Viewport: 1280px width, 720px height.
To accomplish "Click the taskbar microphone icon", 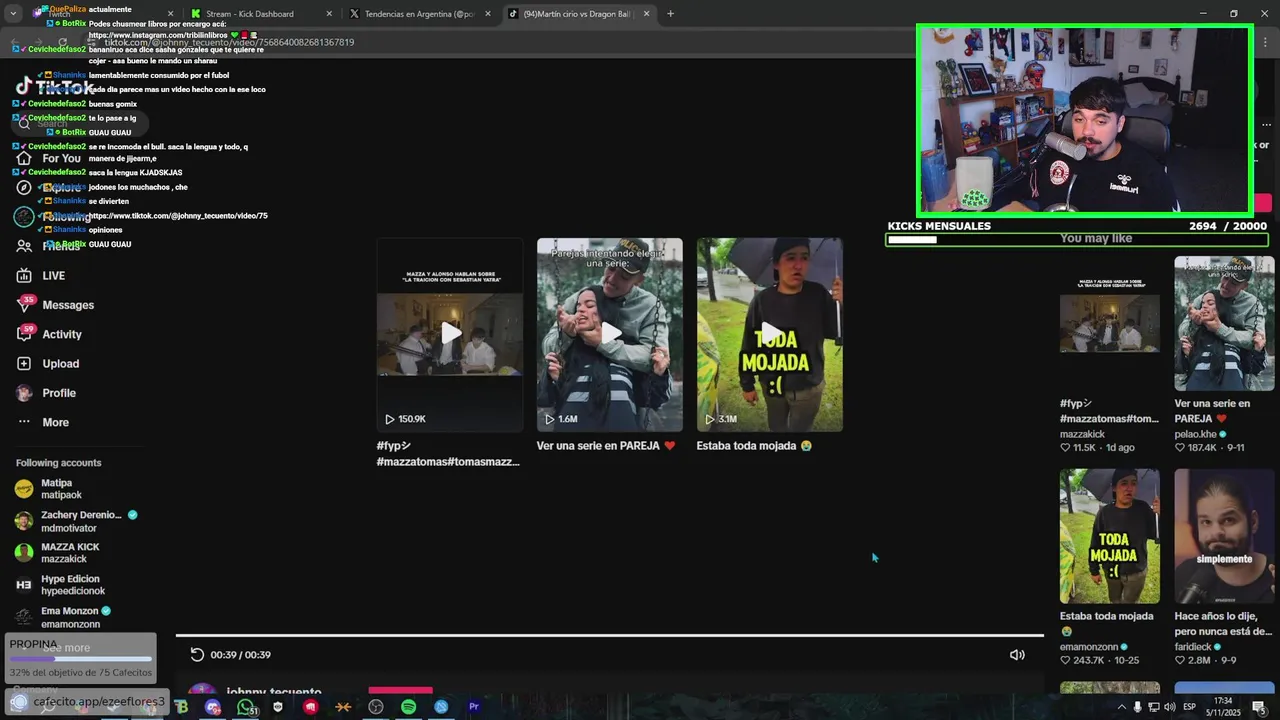I will coord(1138,707).
